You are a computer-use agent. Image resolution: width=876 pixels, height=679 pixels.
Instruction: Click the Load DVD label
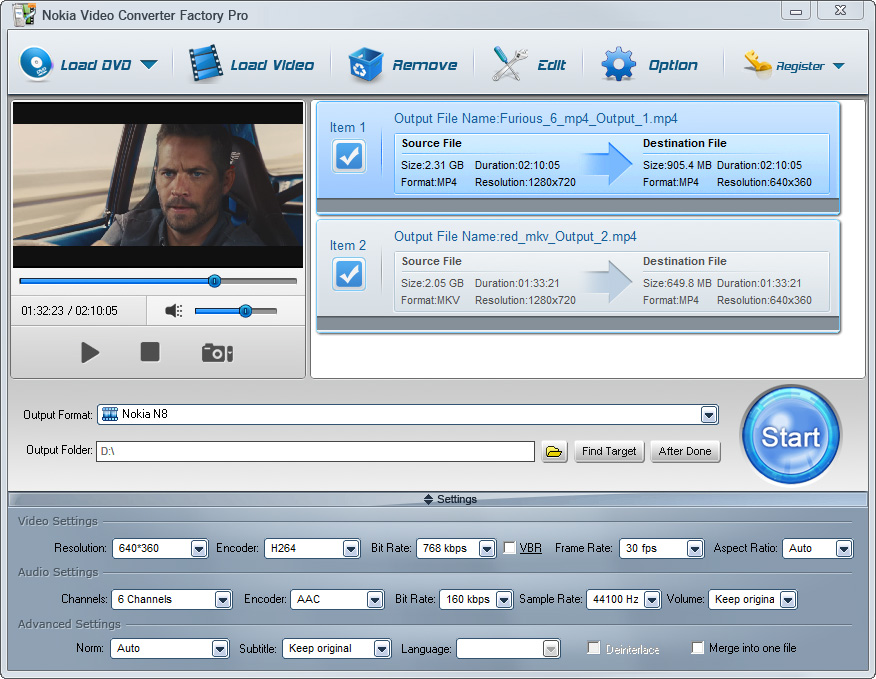96,65
